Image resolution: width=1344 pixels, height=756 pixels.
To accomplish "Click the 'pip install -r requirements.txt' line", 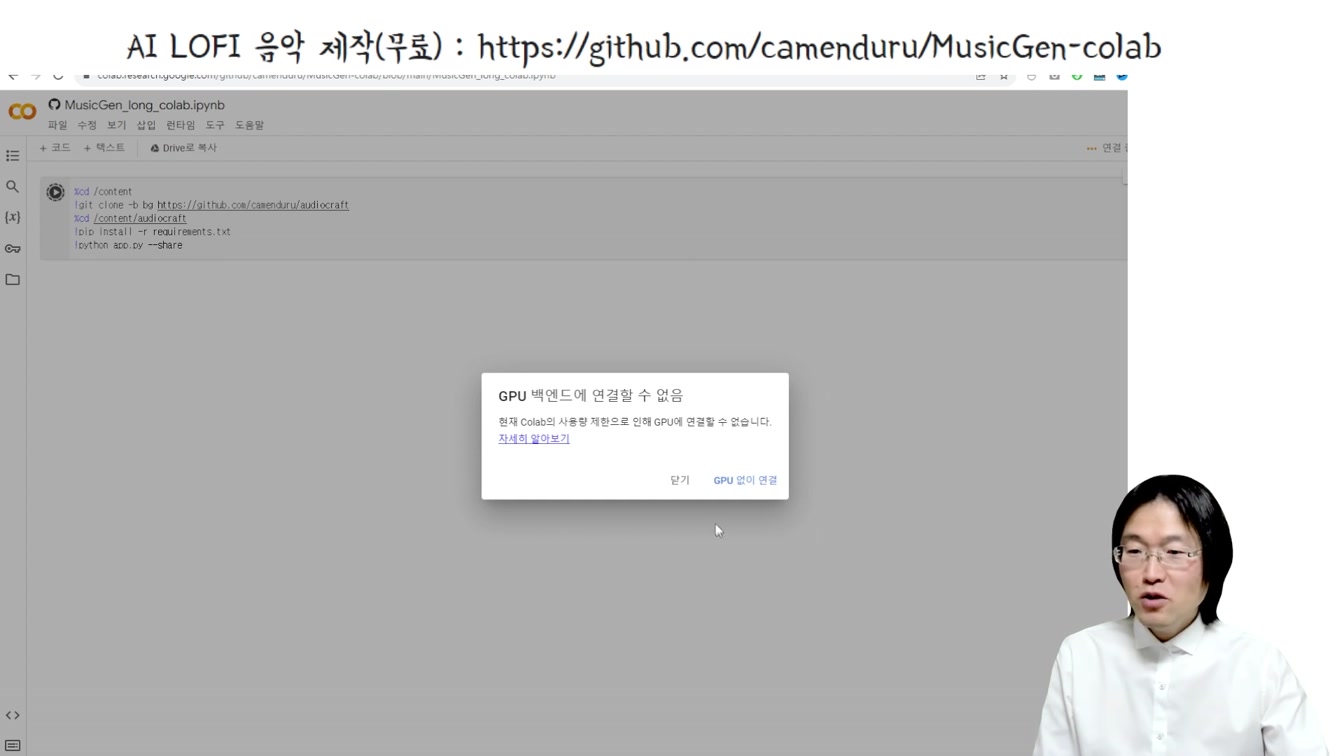I will click(152, 232).
